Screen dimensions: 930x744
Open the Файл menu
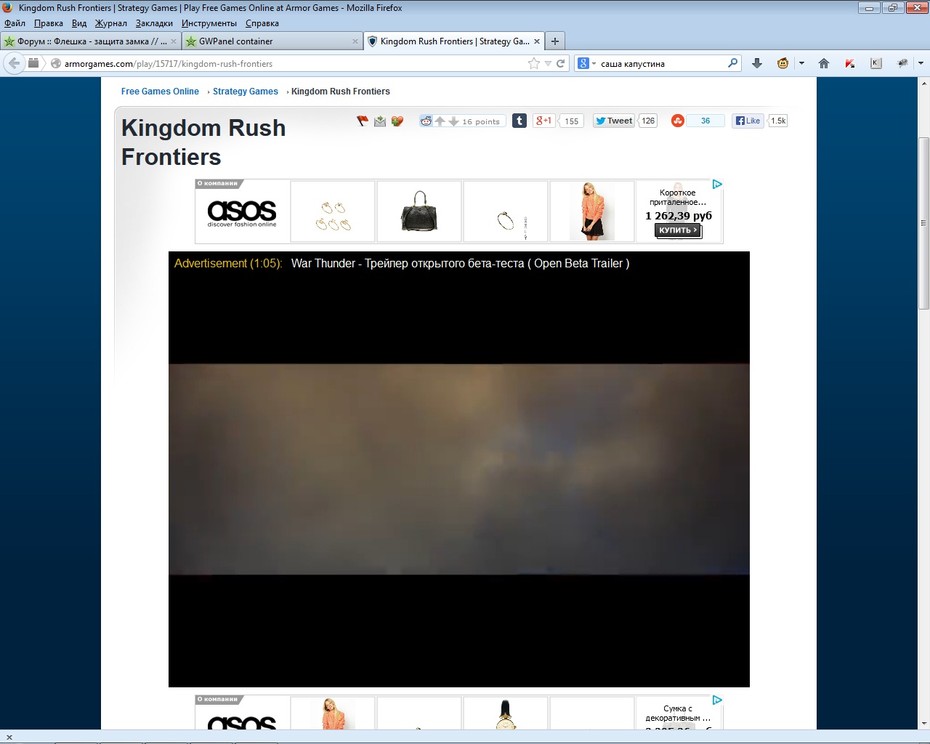point(15,23)
